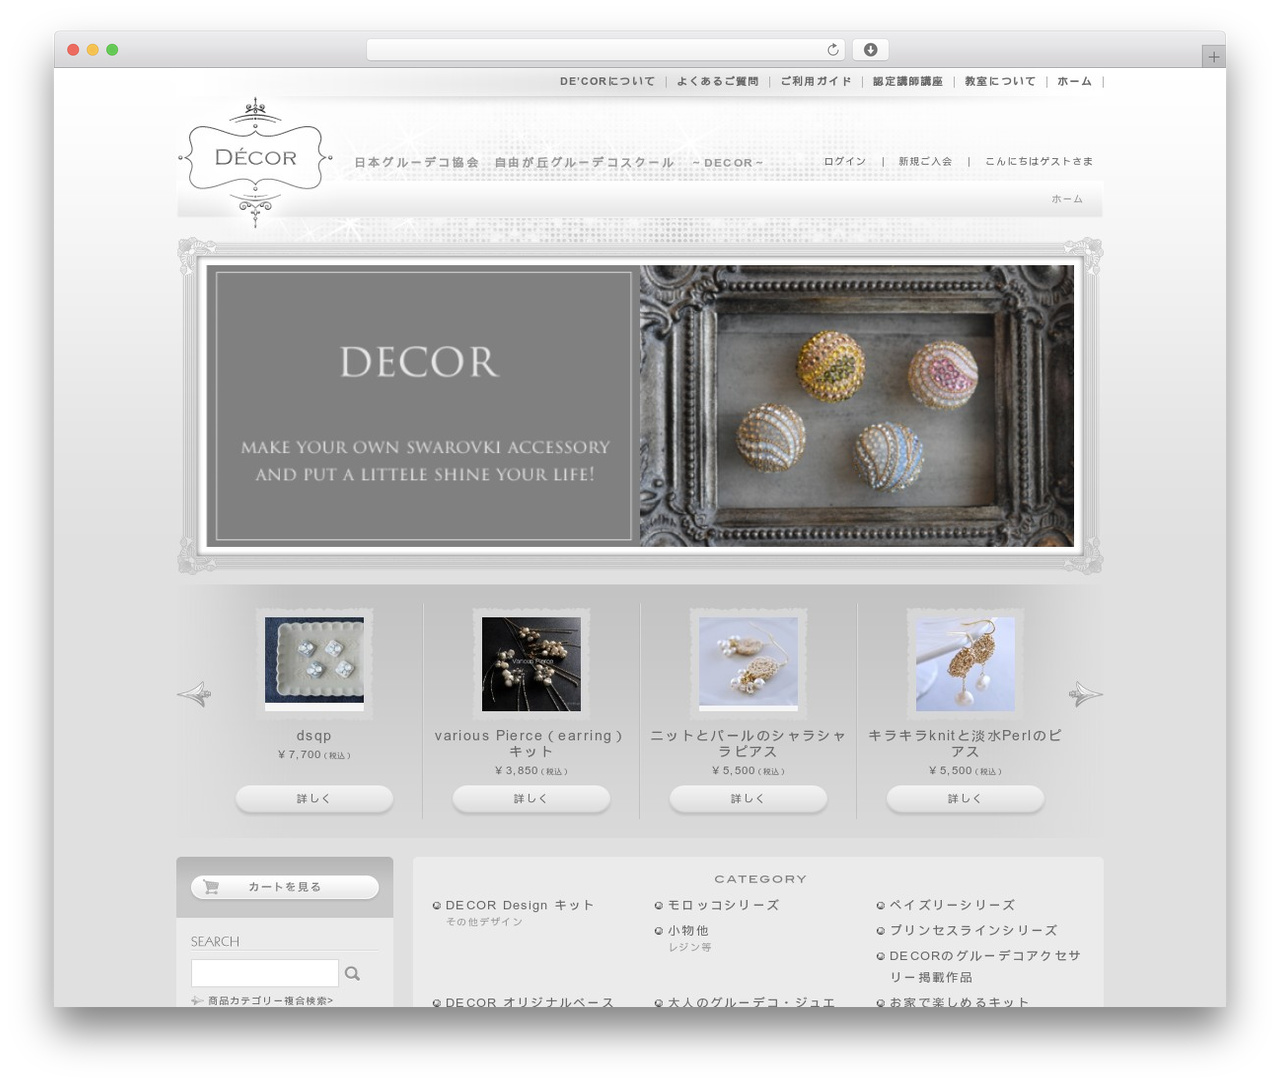The image size is (1280, 1084).
Task: Click the various Pierce ( earring ) キット title
Action: (x=529, y=743)
